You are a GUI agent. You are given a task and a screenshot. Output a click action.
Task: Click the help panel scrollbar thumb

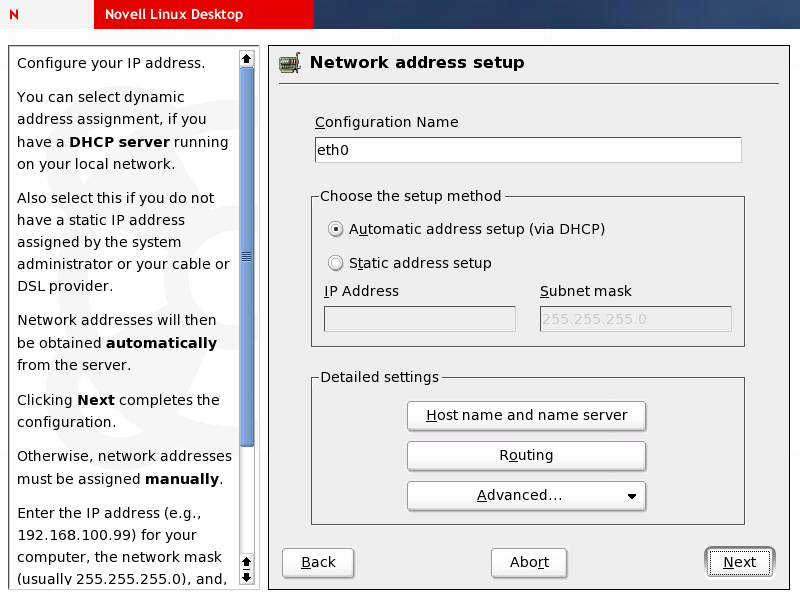coord(247,257)
